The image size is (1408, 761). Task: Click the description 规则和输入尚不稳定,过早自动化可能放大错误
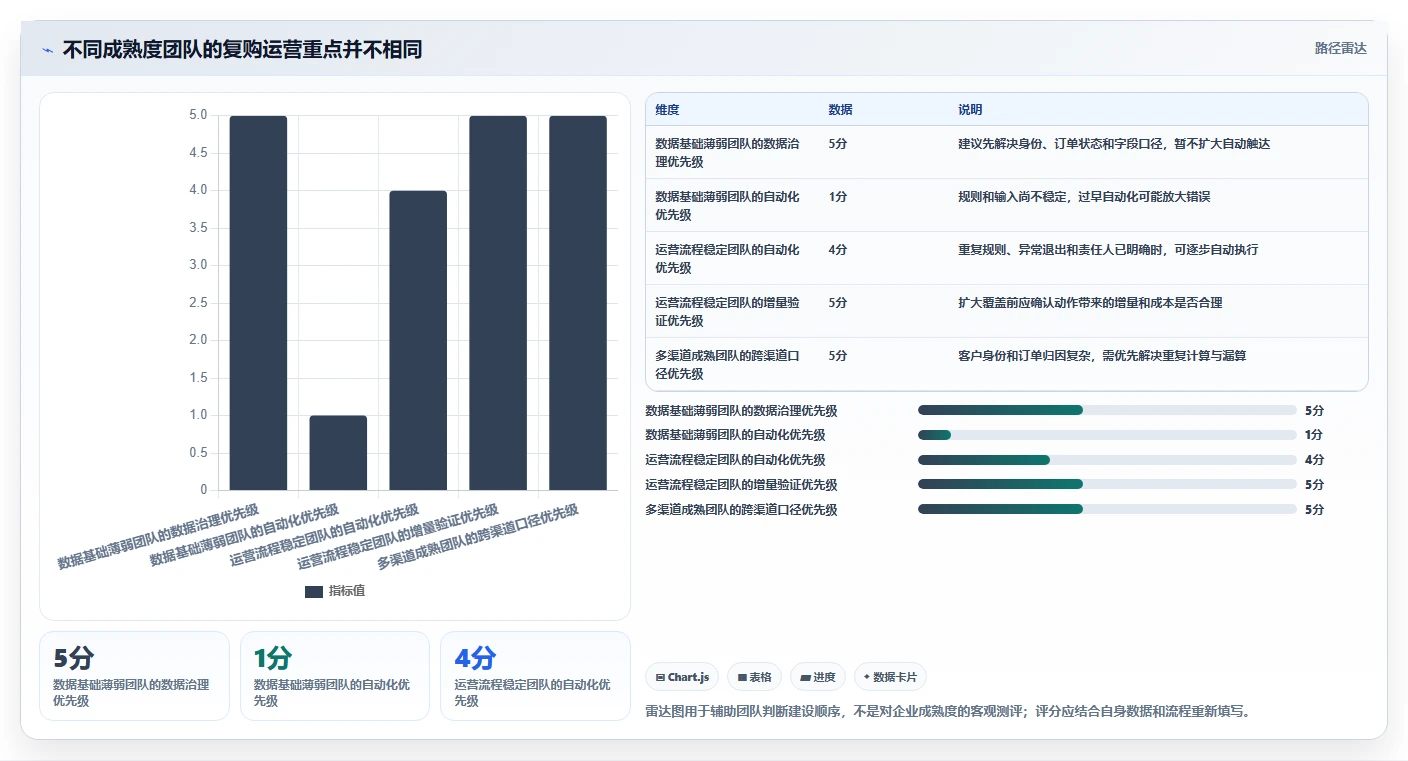tap(1084, 197)
